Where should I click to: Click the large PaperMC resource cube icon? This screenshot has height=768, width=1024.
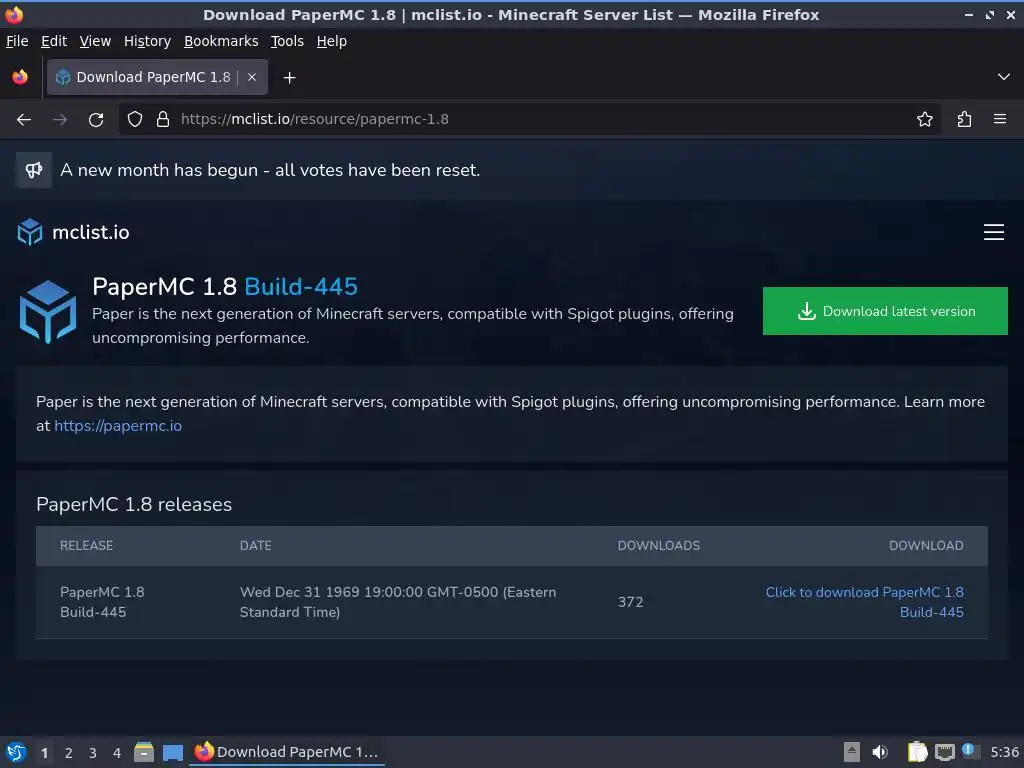coord(48,312)
